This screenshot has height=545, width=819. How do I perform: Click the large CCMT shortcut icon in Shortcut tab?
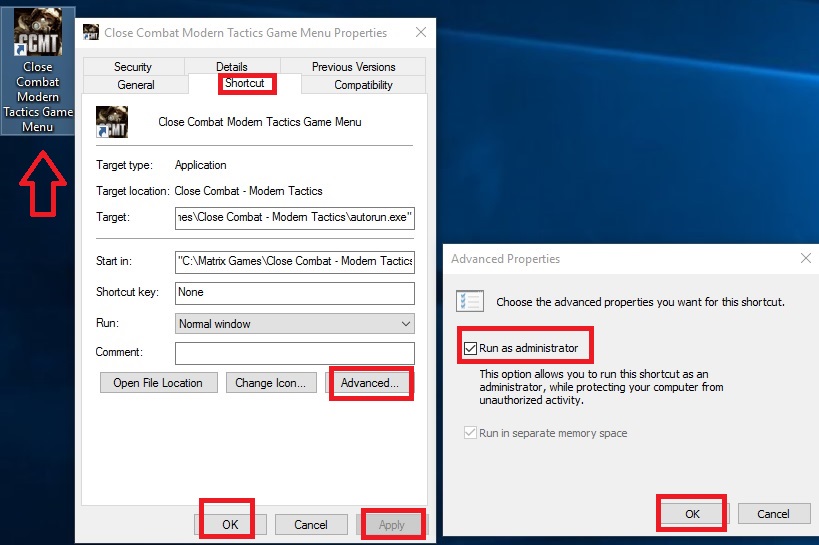[112, 122]
